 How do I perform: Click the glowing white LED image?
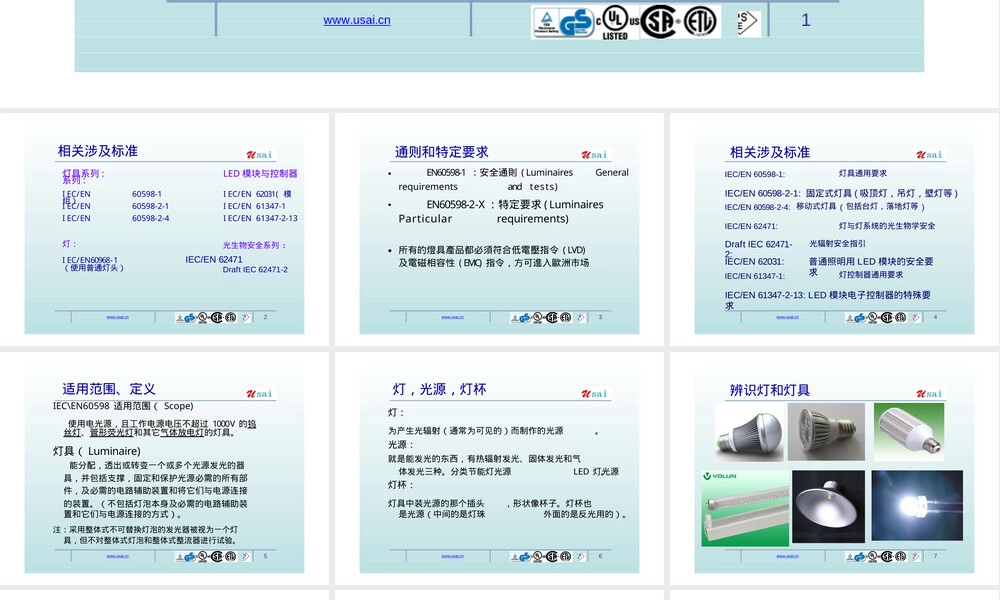tap(917, 506)
